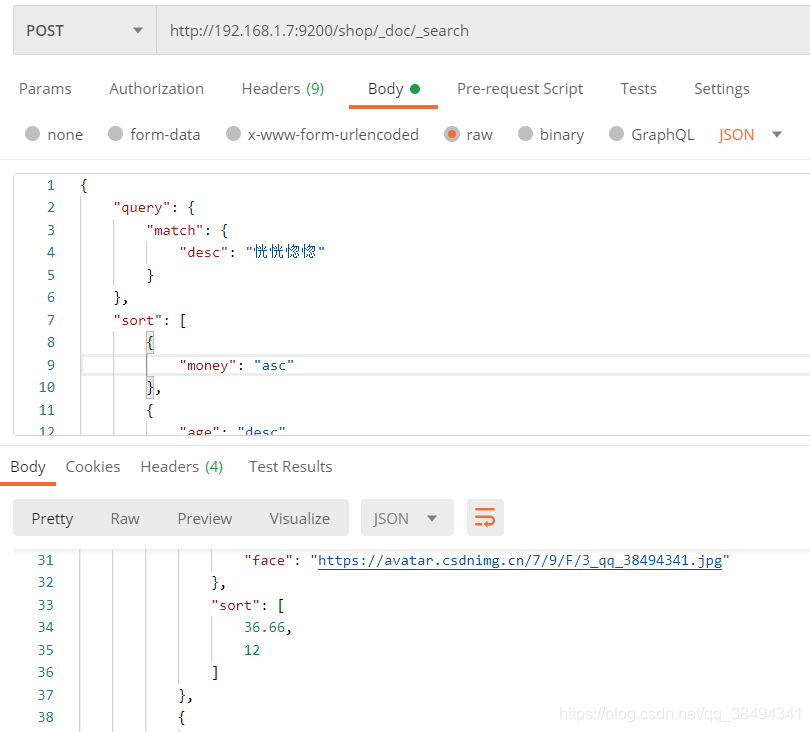810x732 pixels.
Task: Show response Cookies tab
Action: [x=93, y=467]
